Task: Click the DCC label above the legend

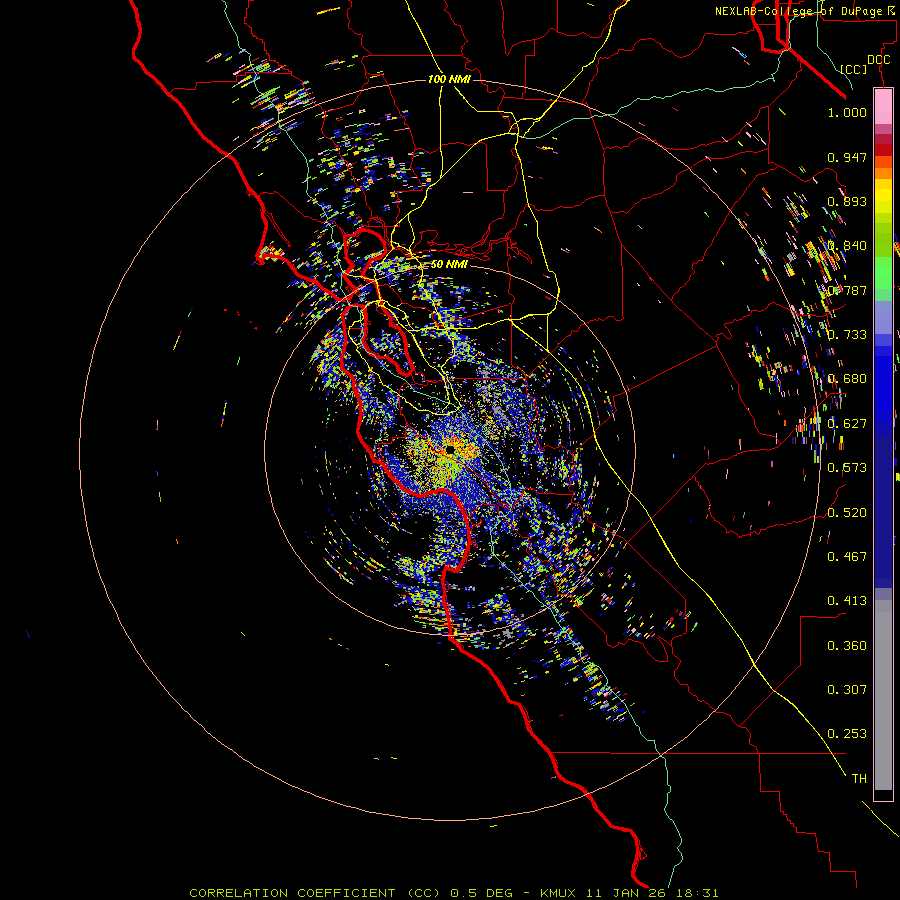Action: pos(878,60)
